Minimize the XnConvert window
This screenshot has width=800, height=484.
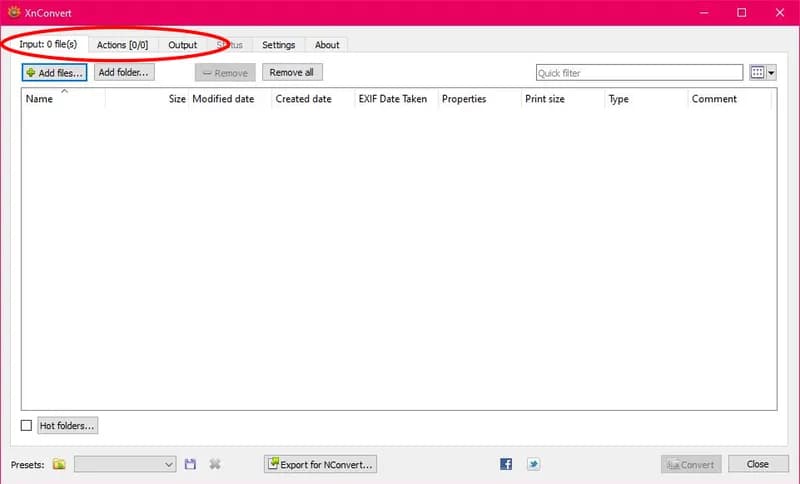click(704, 13)
